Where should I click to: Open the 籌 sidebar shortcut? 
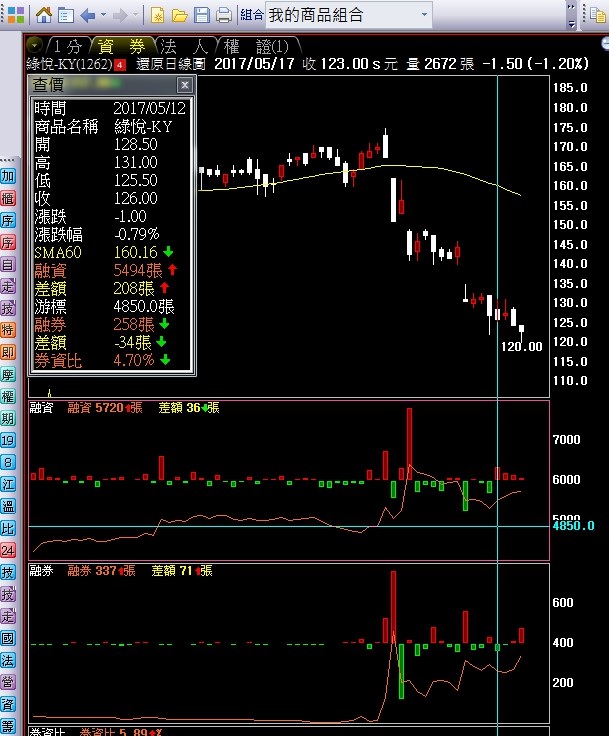pyautogui.click(x=8, y=726)
